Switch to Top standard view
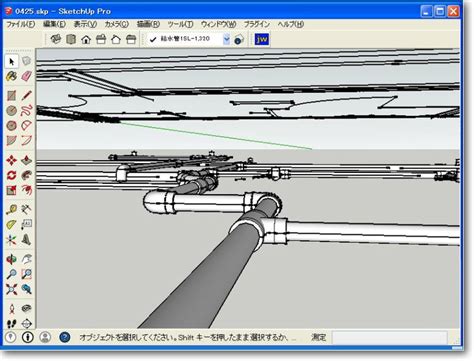The width and height of the screenshot is (474, 361). [x=71, y=39]
